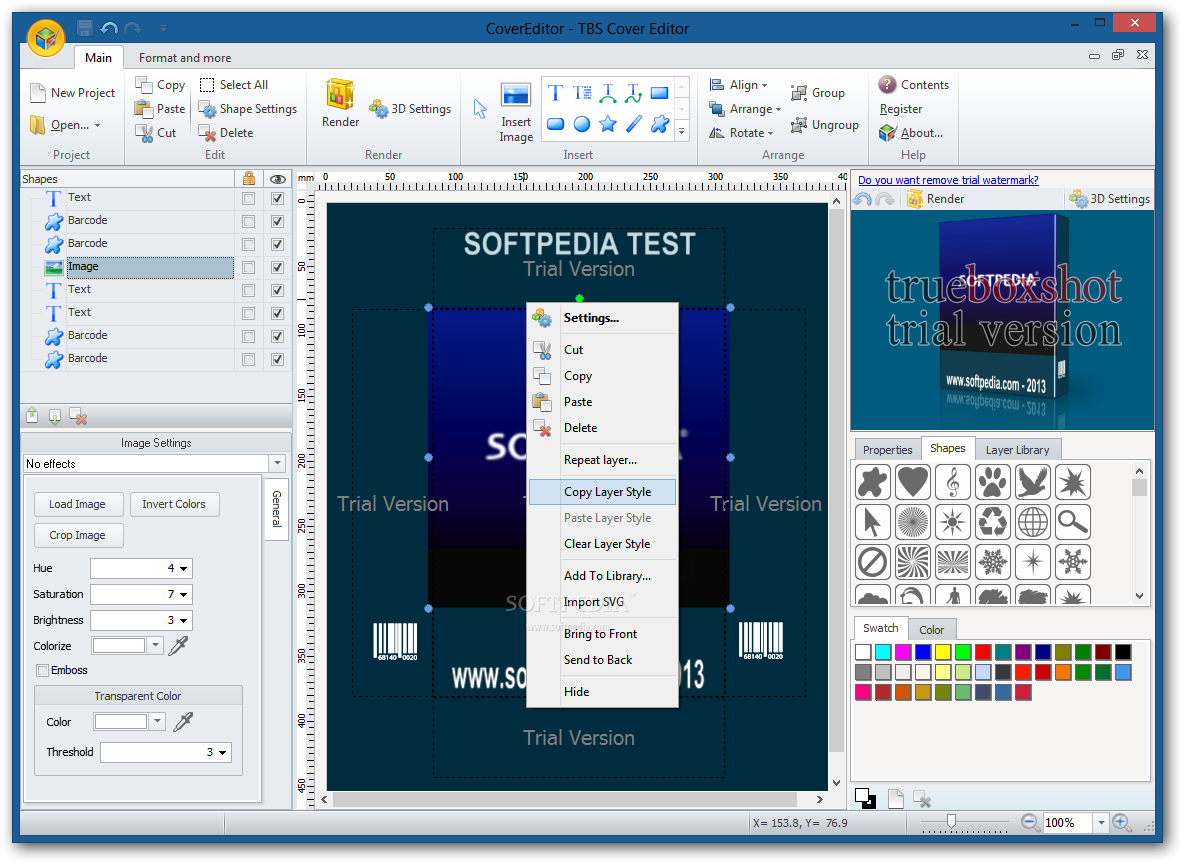Image resolution: width=1183 pixels, height=863 pixels.
Task: Click Select All in Edit group
Action: tap(235, 84)
